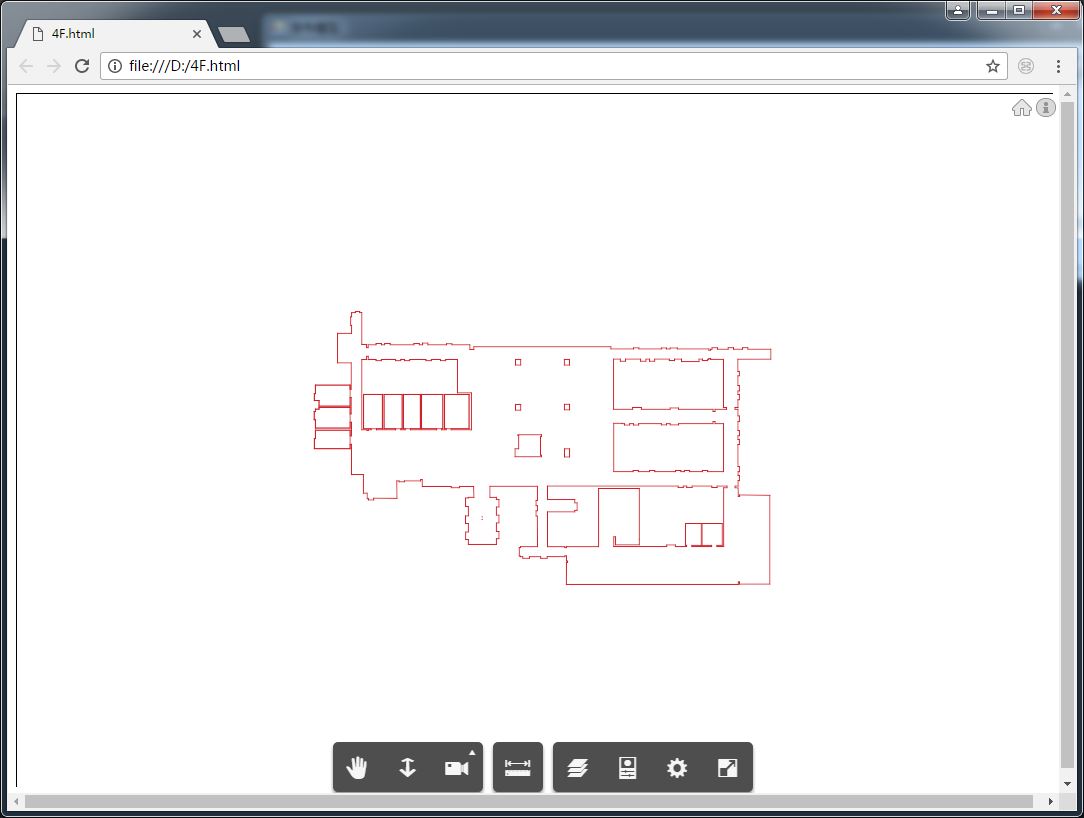Expand the camera tool's small arrow
The height and width of the screenshot is (818, 1084).
pos(472,752)
